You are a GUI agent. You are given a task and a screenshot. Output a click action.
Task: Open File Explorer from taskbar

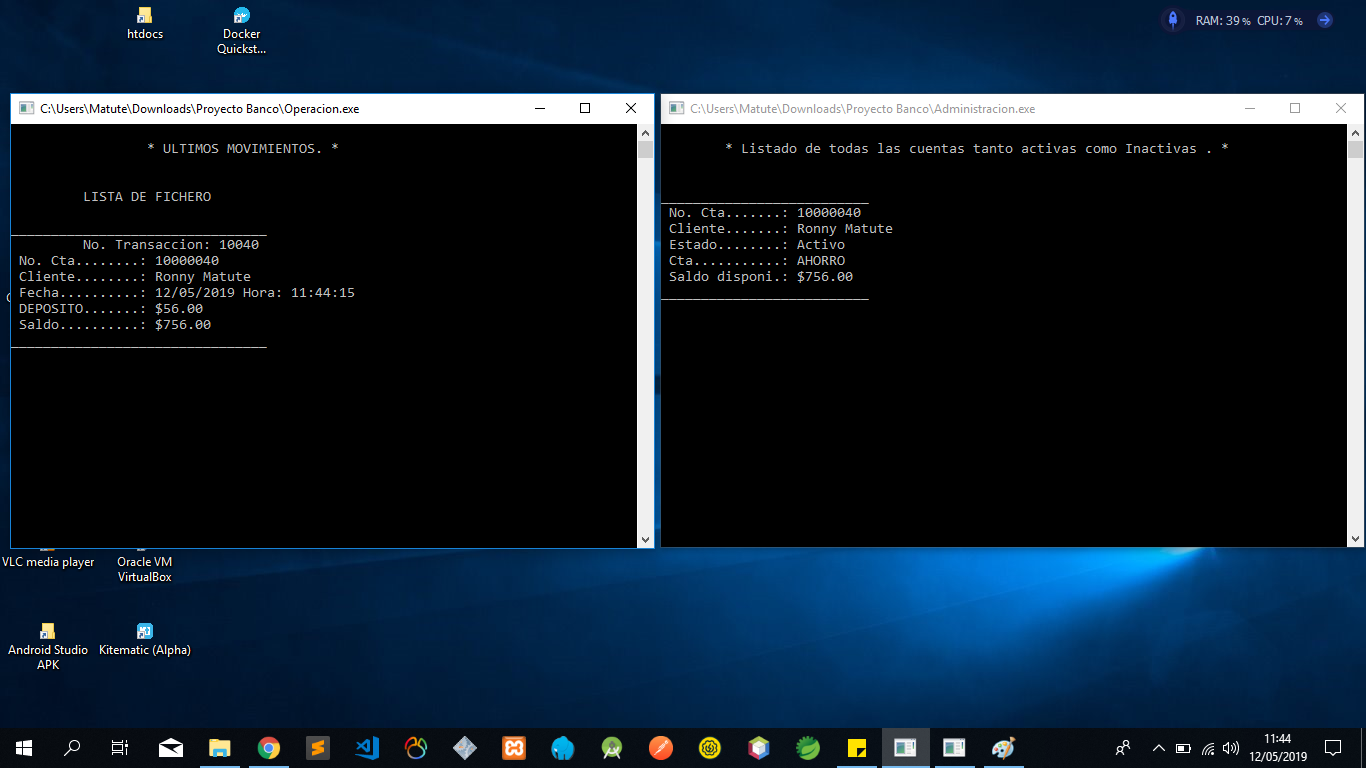[220, 747]
